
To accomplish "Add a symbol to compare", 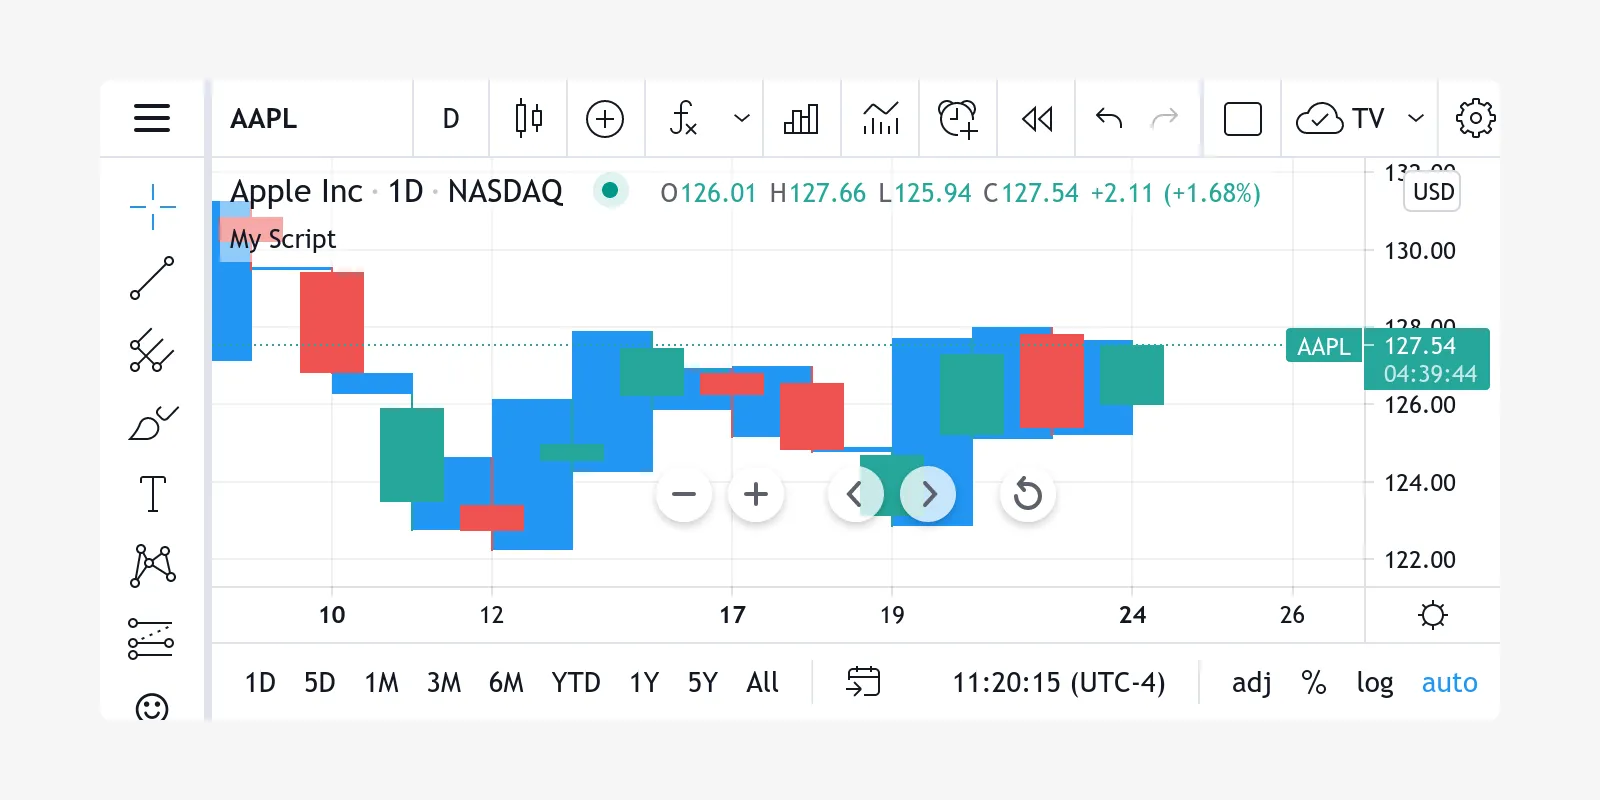I will click(605, 119).
